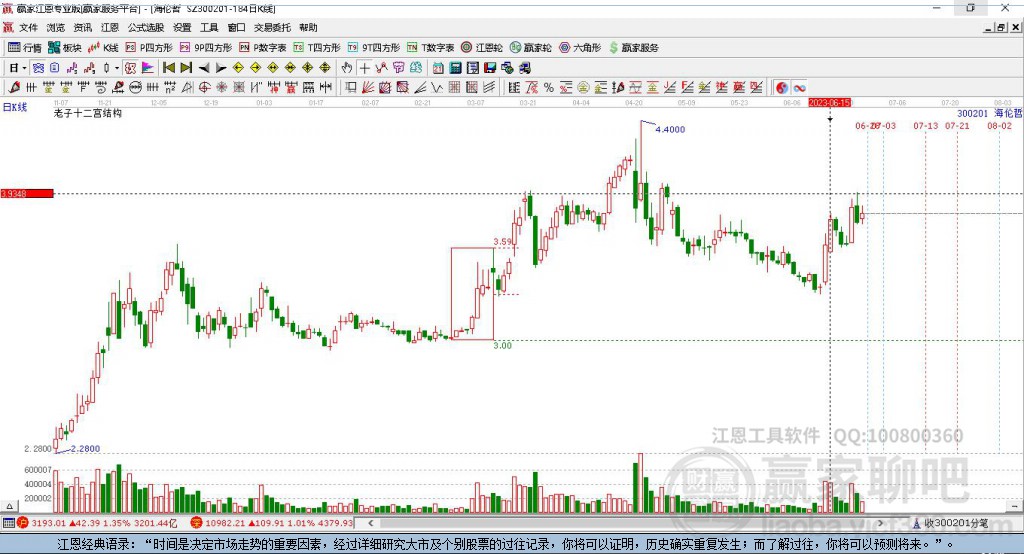Jump to last bar icon
Image resolution: width=1024 pixels, height=554 pixels.
tap(186, 68)
